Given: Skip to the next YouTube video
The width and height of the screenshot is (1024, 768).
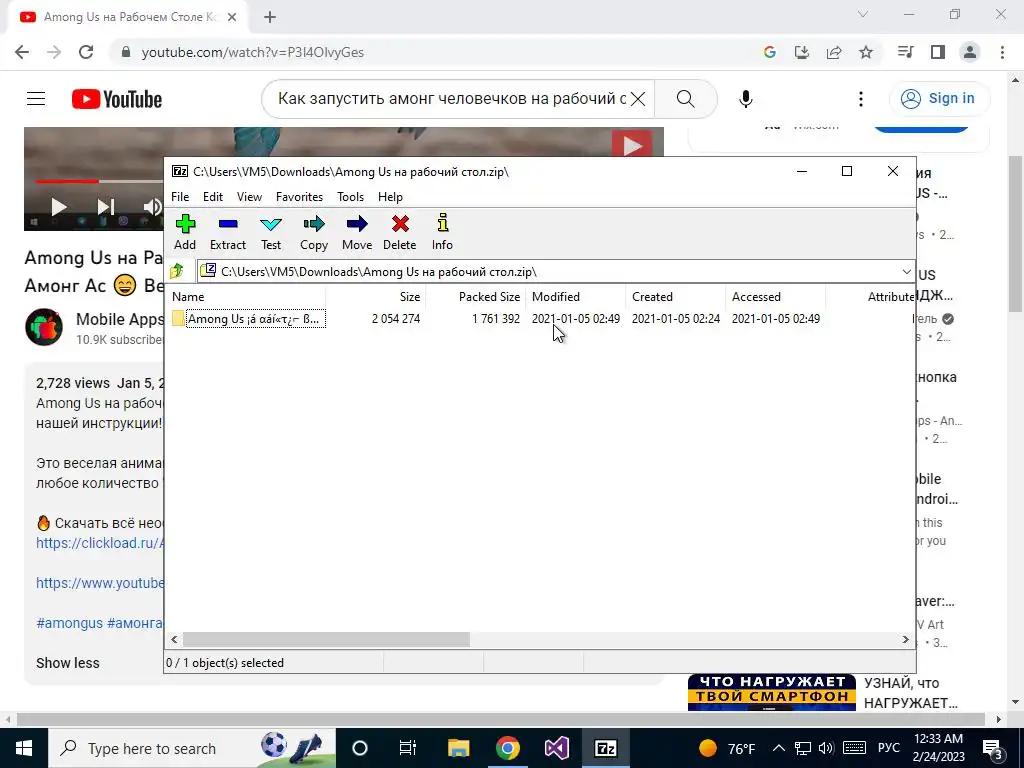Looking at the screenshot, I should coord(106,207).
